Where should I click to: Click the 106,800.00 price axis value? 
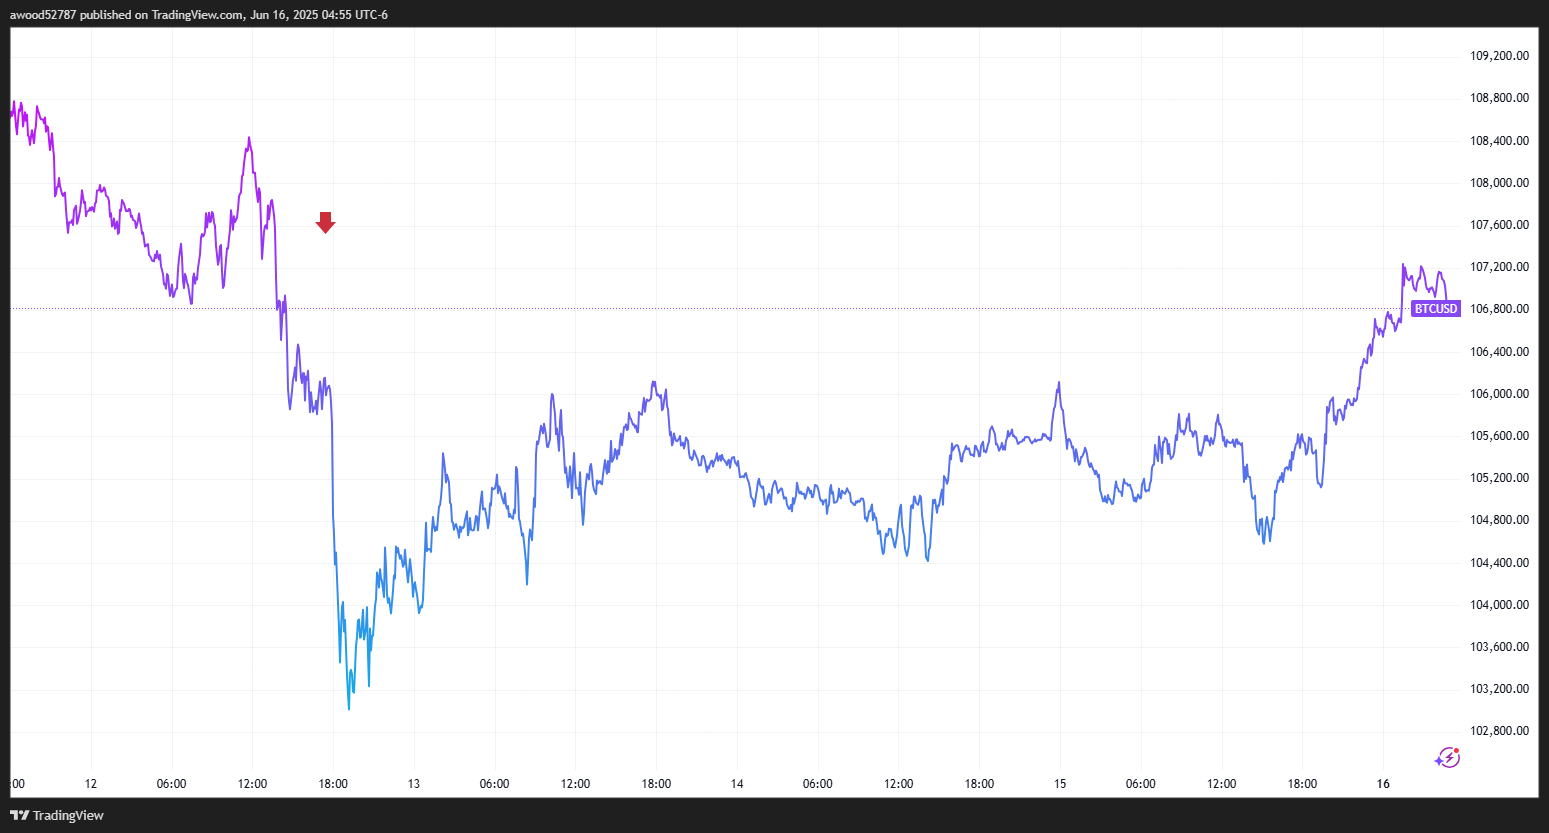click(1499, 309)
